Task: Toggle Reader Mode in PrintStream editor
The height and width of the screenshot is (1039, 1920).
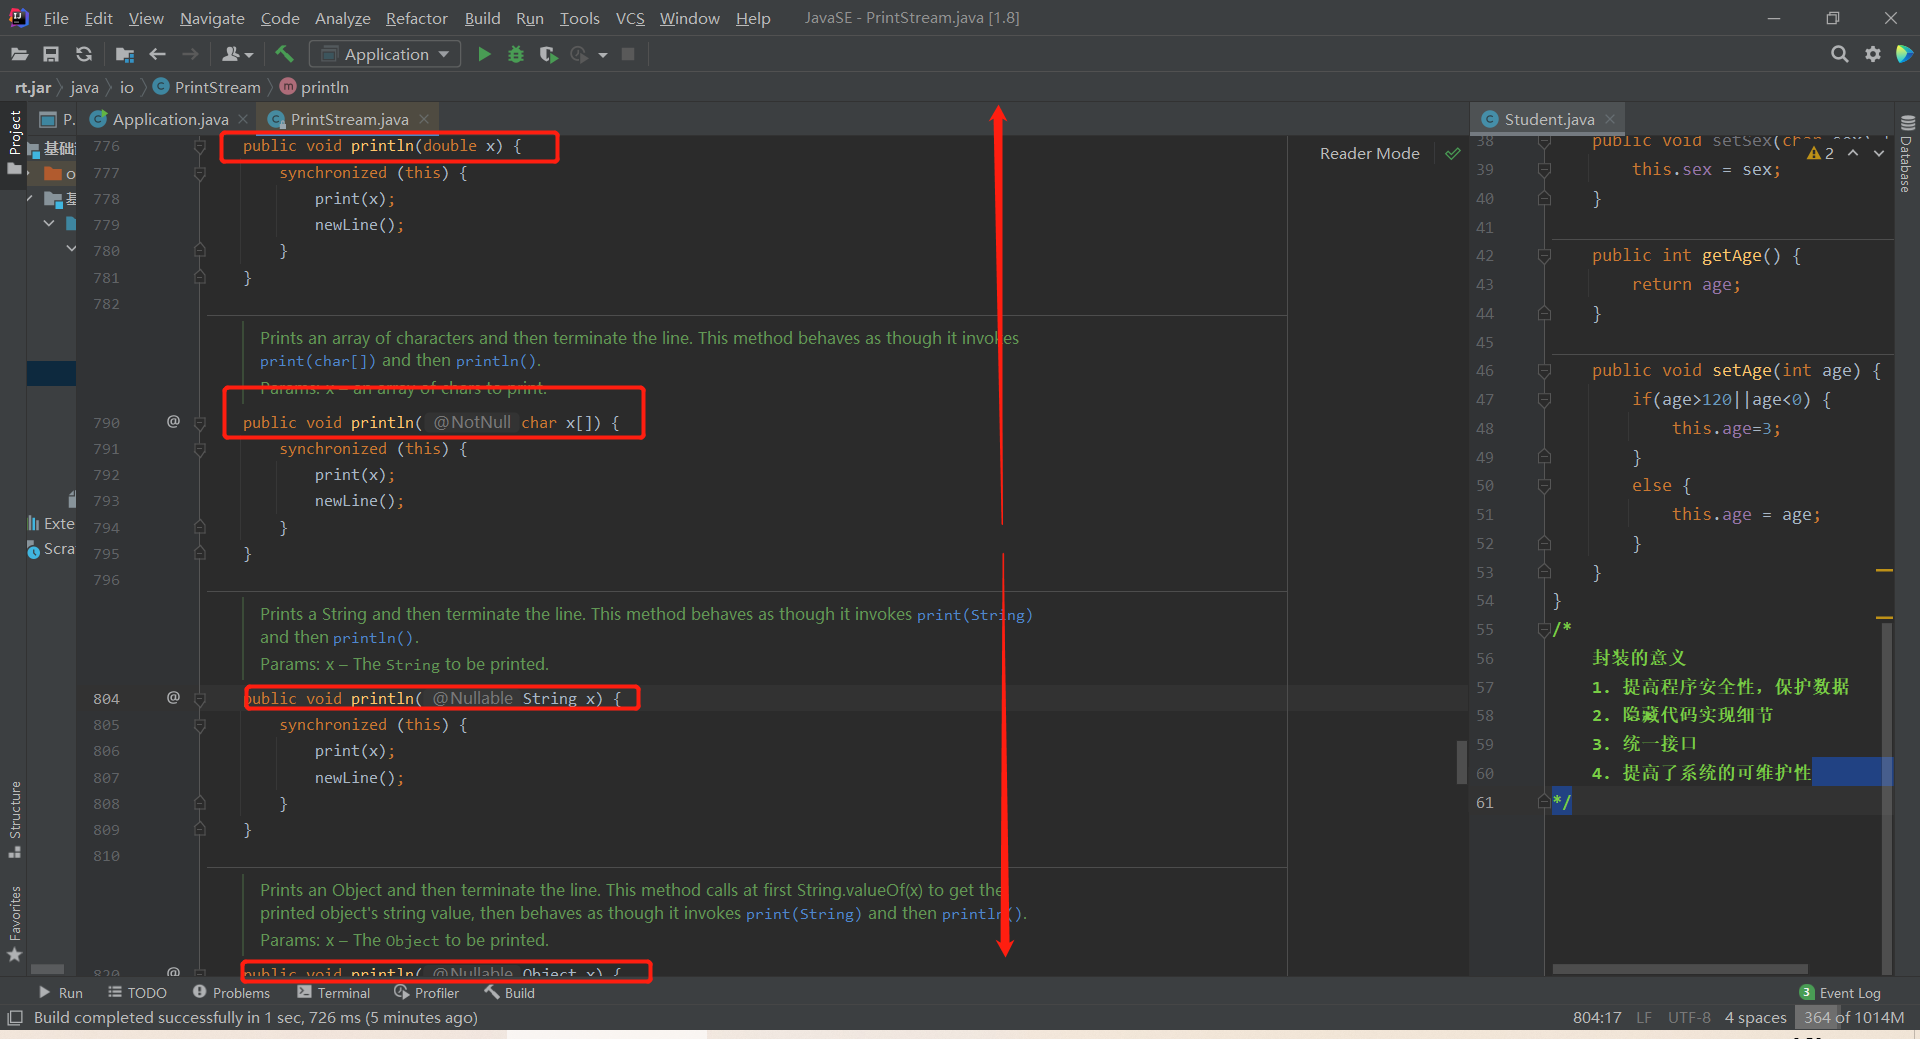Action: pyautogui.click(x=1369, y=153)
